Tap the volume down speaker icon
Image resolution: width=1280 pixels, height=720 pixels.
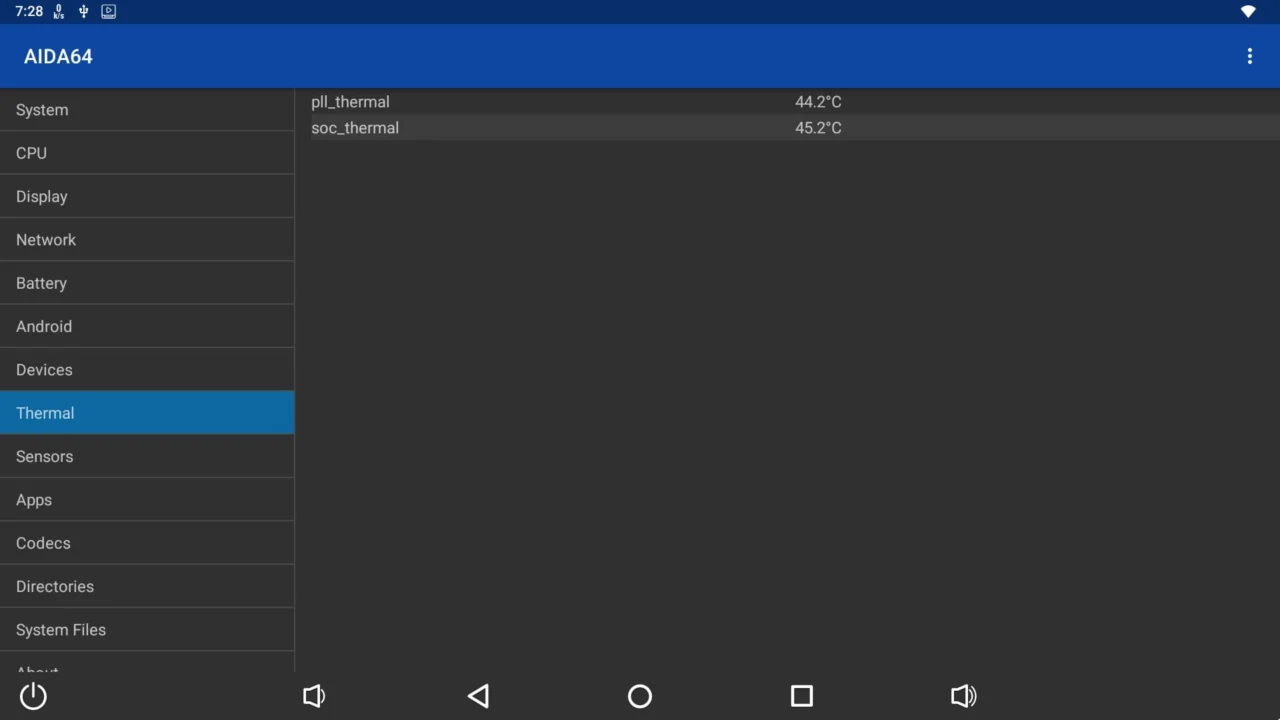tap(314, 695)
